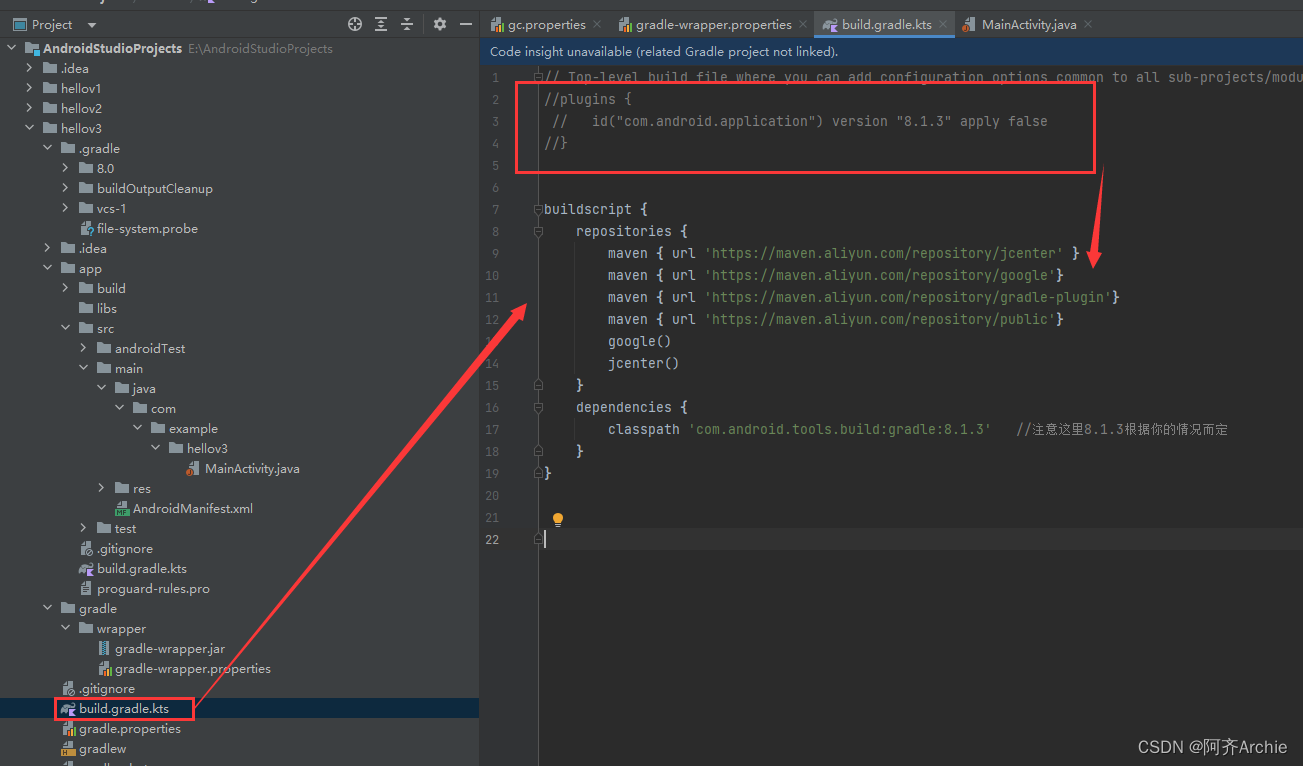Click the classpath line in the editor
The image size is (1303, 766).
(x=799, y=429)
